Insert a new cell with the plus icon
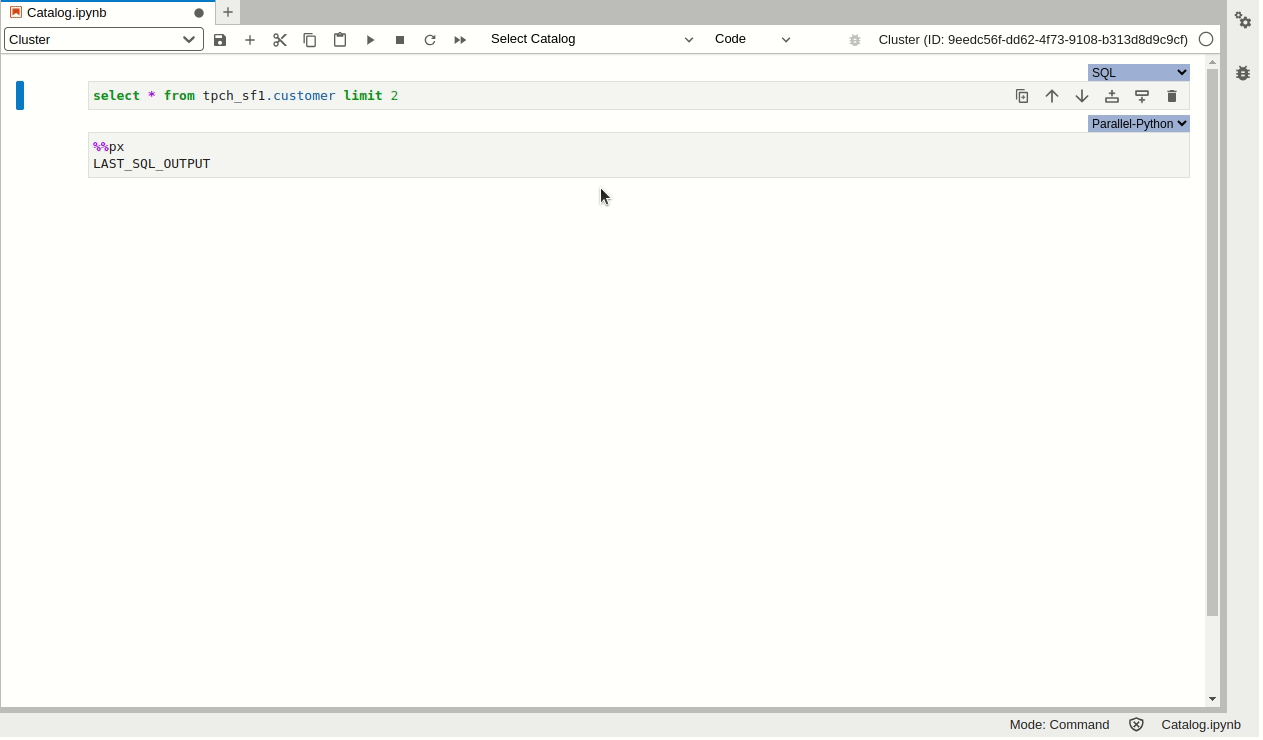The image size is (1263, 740). pos(250,40)
